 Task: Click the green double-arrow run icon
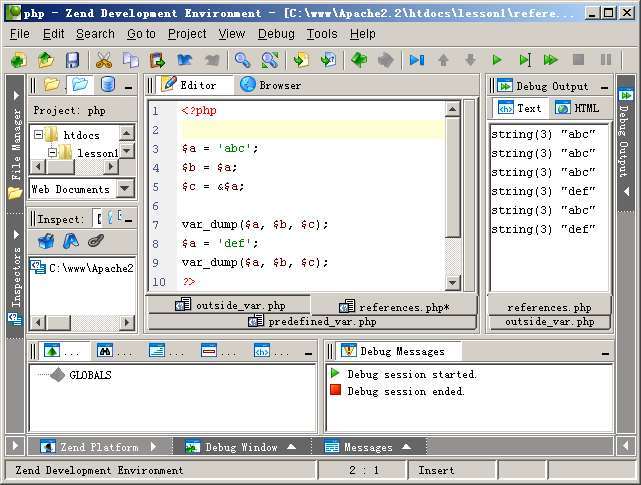551,60
